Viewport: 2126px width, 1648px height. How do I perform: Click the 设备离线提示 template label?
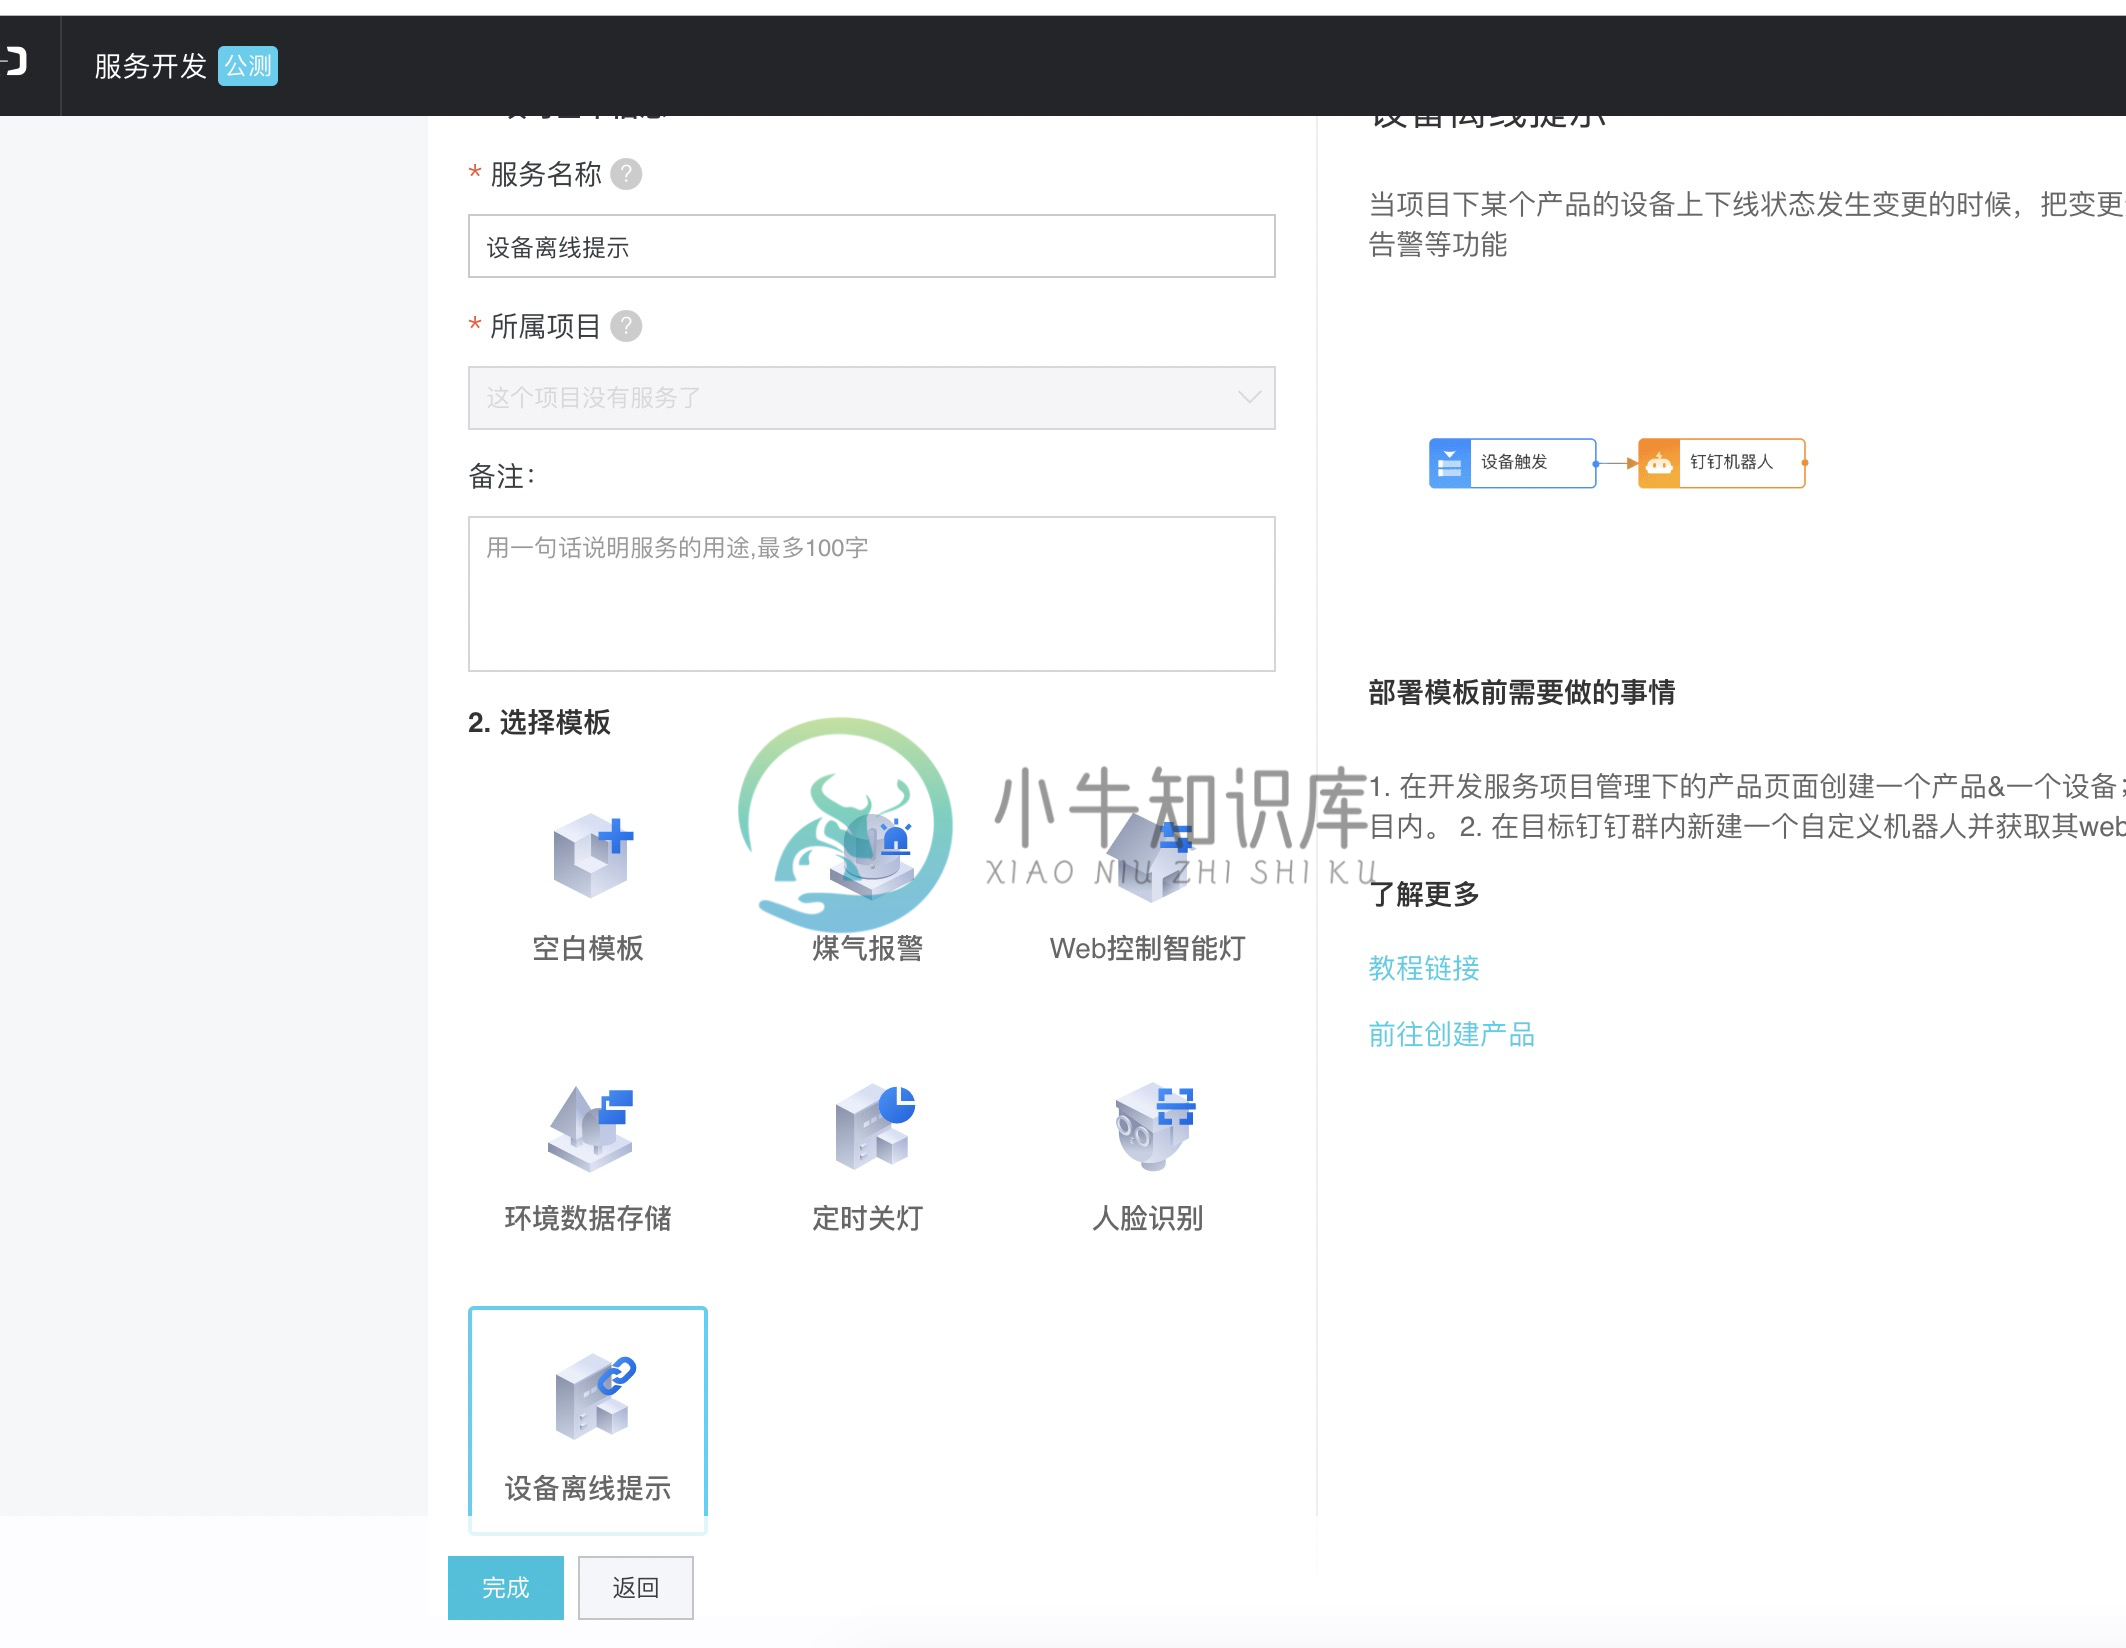[588, 1488]
